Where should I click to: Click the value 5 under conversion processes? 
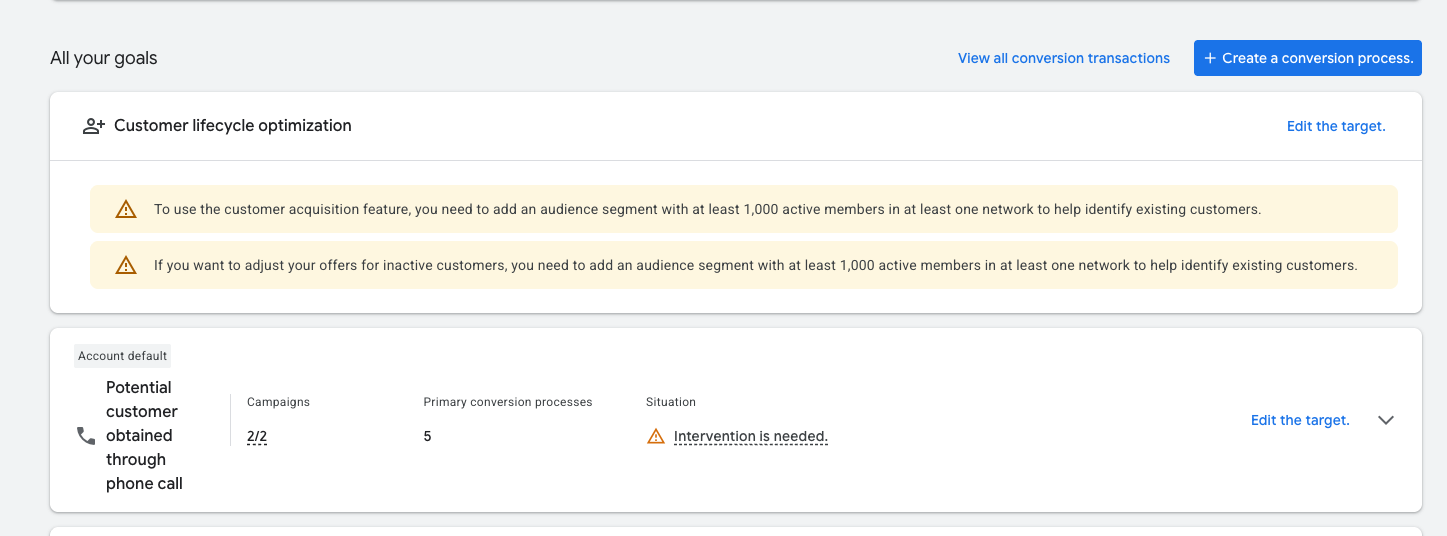pos(427,436)
